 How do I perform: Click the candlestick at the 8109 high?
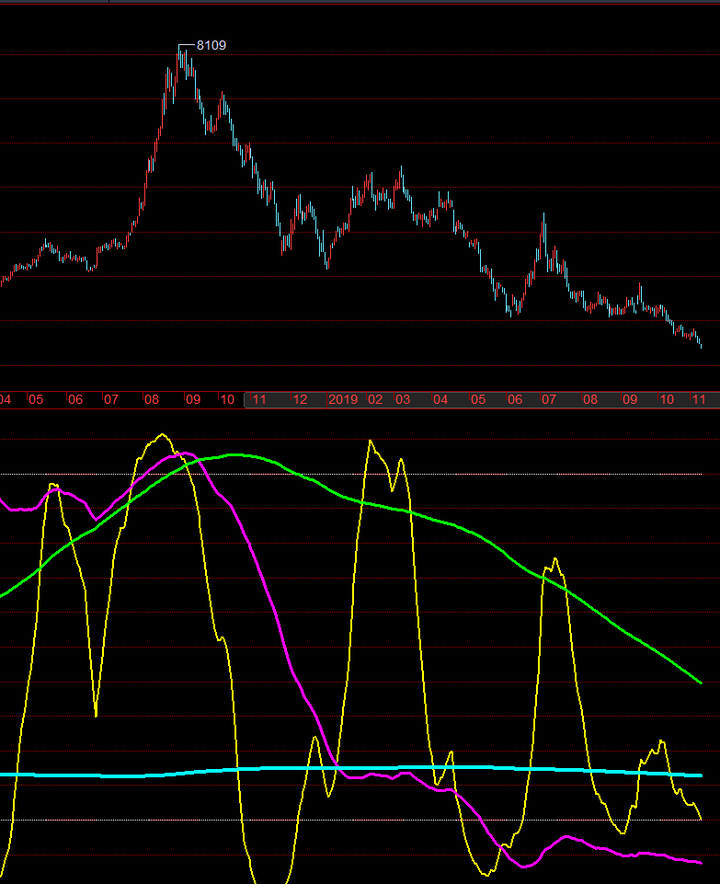tap(179, 56)
